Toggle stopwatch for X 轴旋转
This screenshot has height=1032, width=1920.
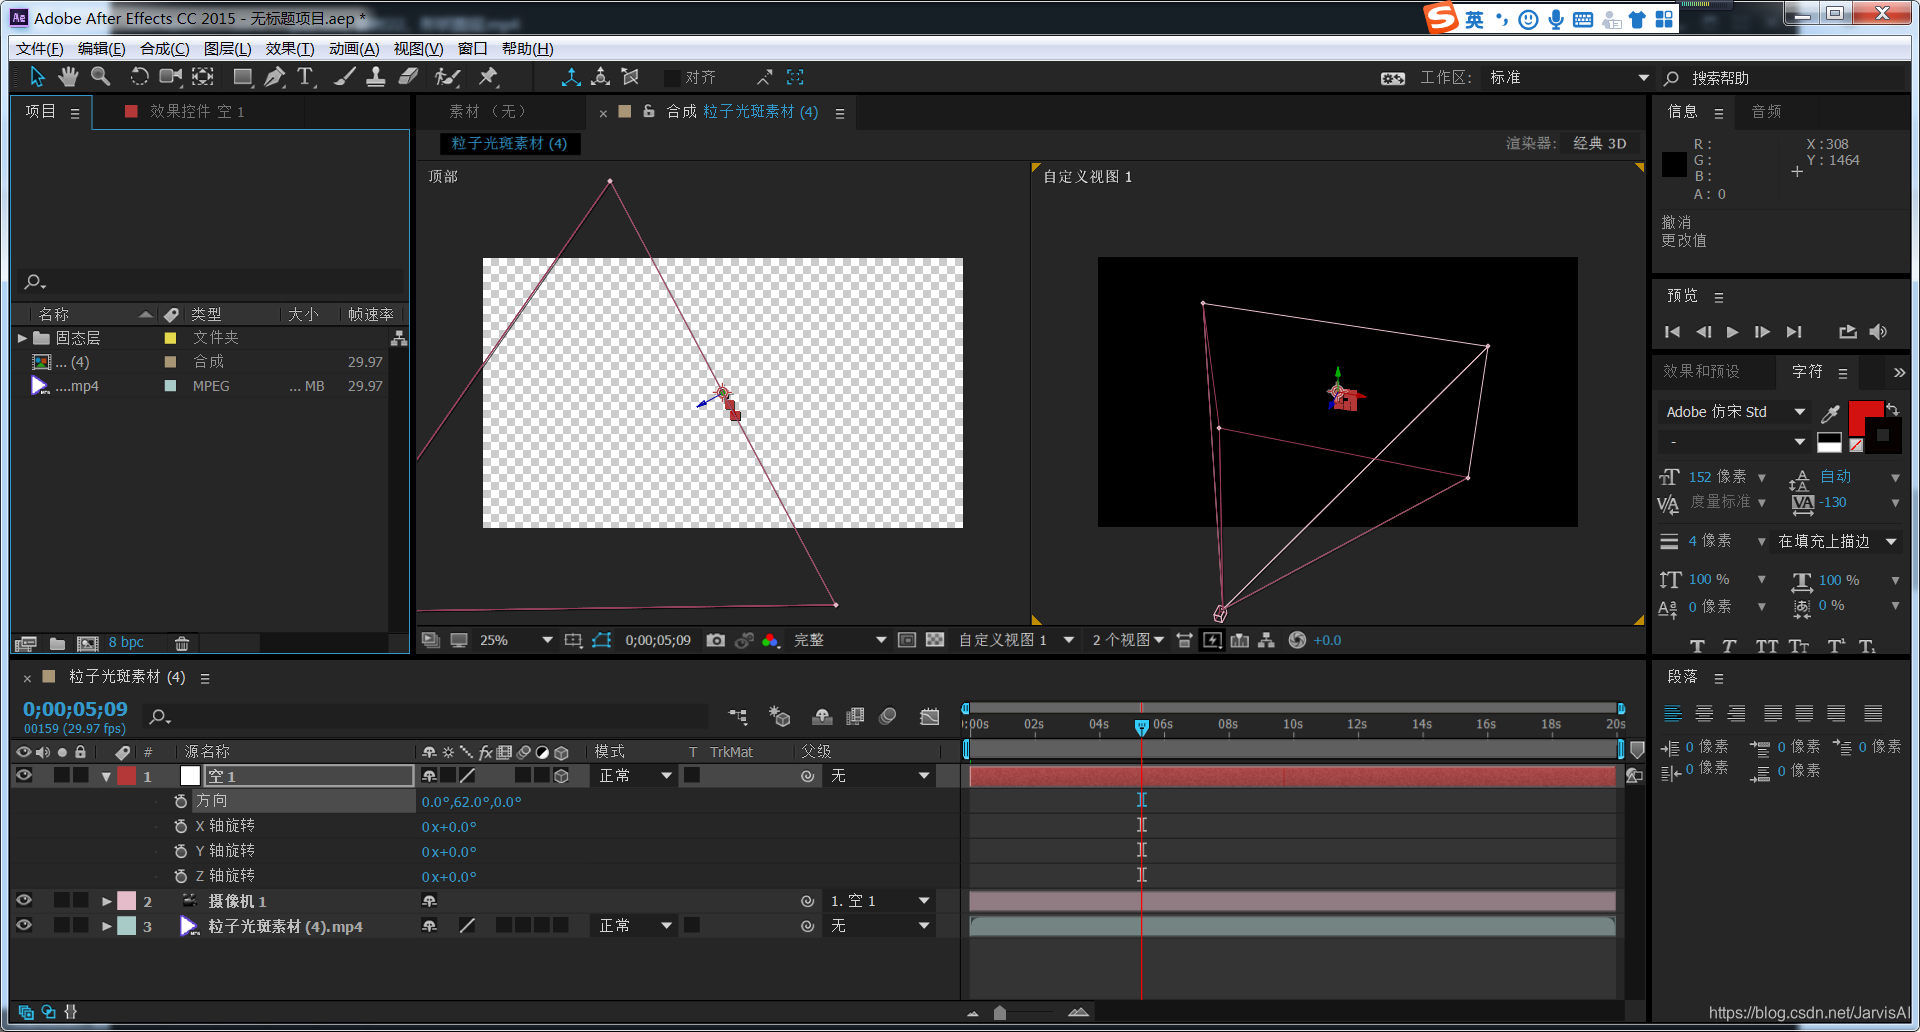pos(180,826)
